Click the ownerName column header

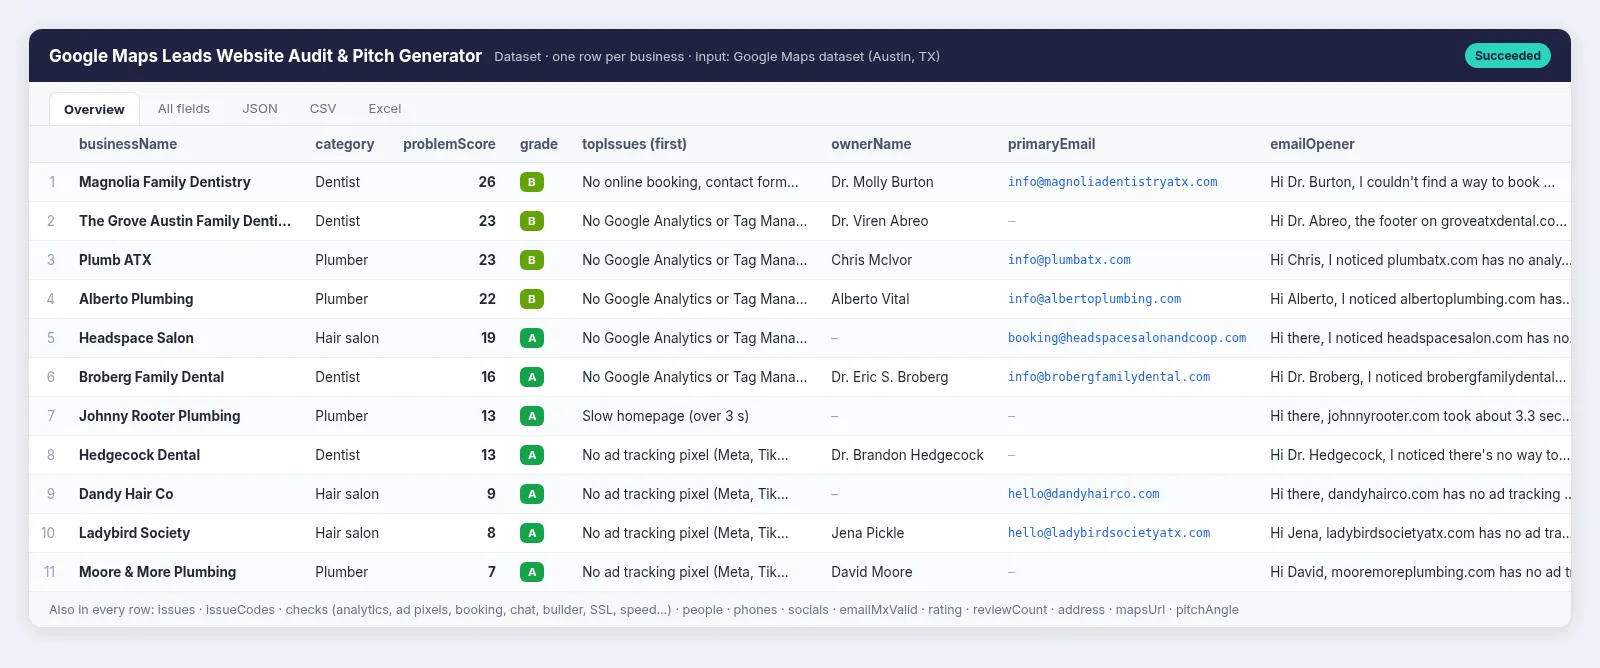coord(871,144)
